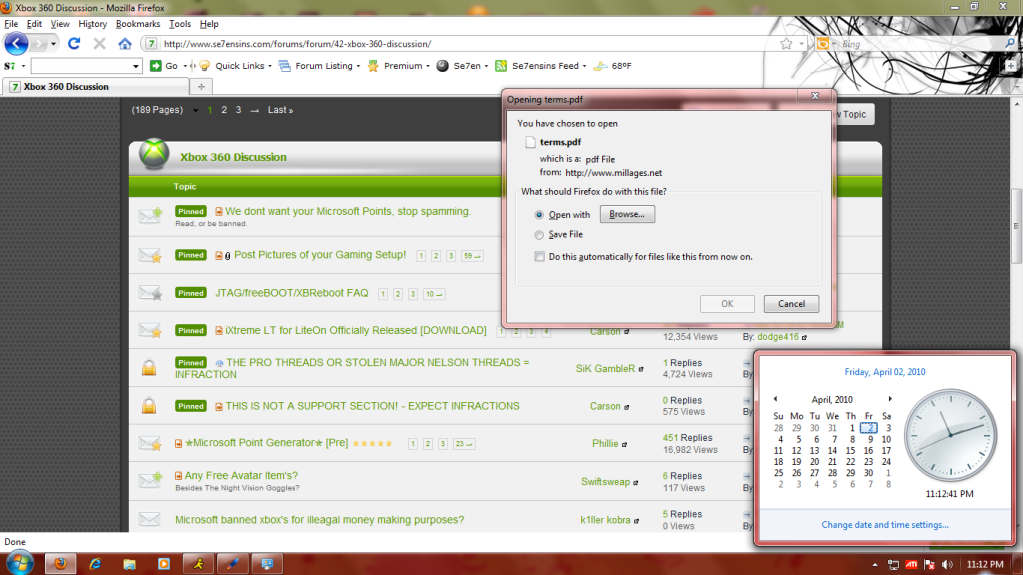Viewport: 1023px width, 575px height.
Task: Go to the Last page link
Action: pos(280,110)
